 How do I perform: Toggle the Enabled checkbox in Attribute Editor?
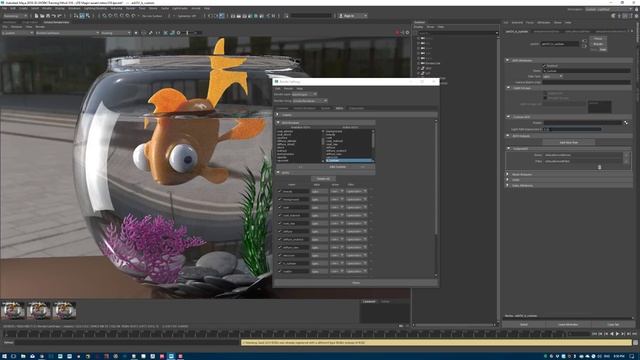click(x=544, y=66)
